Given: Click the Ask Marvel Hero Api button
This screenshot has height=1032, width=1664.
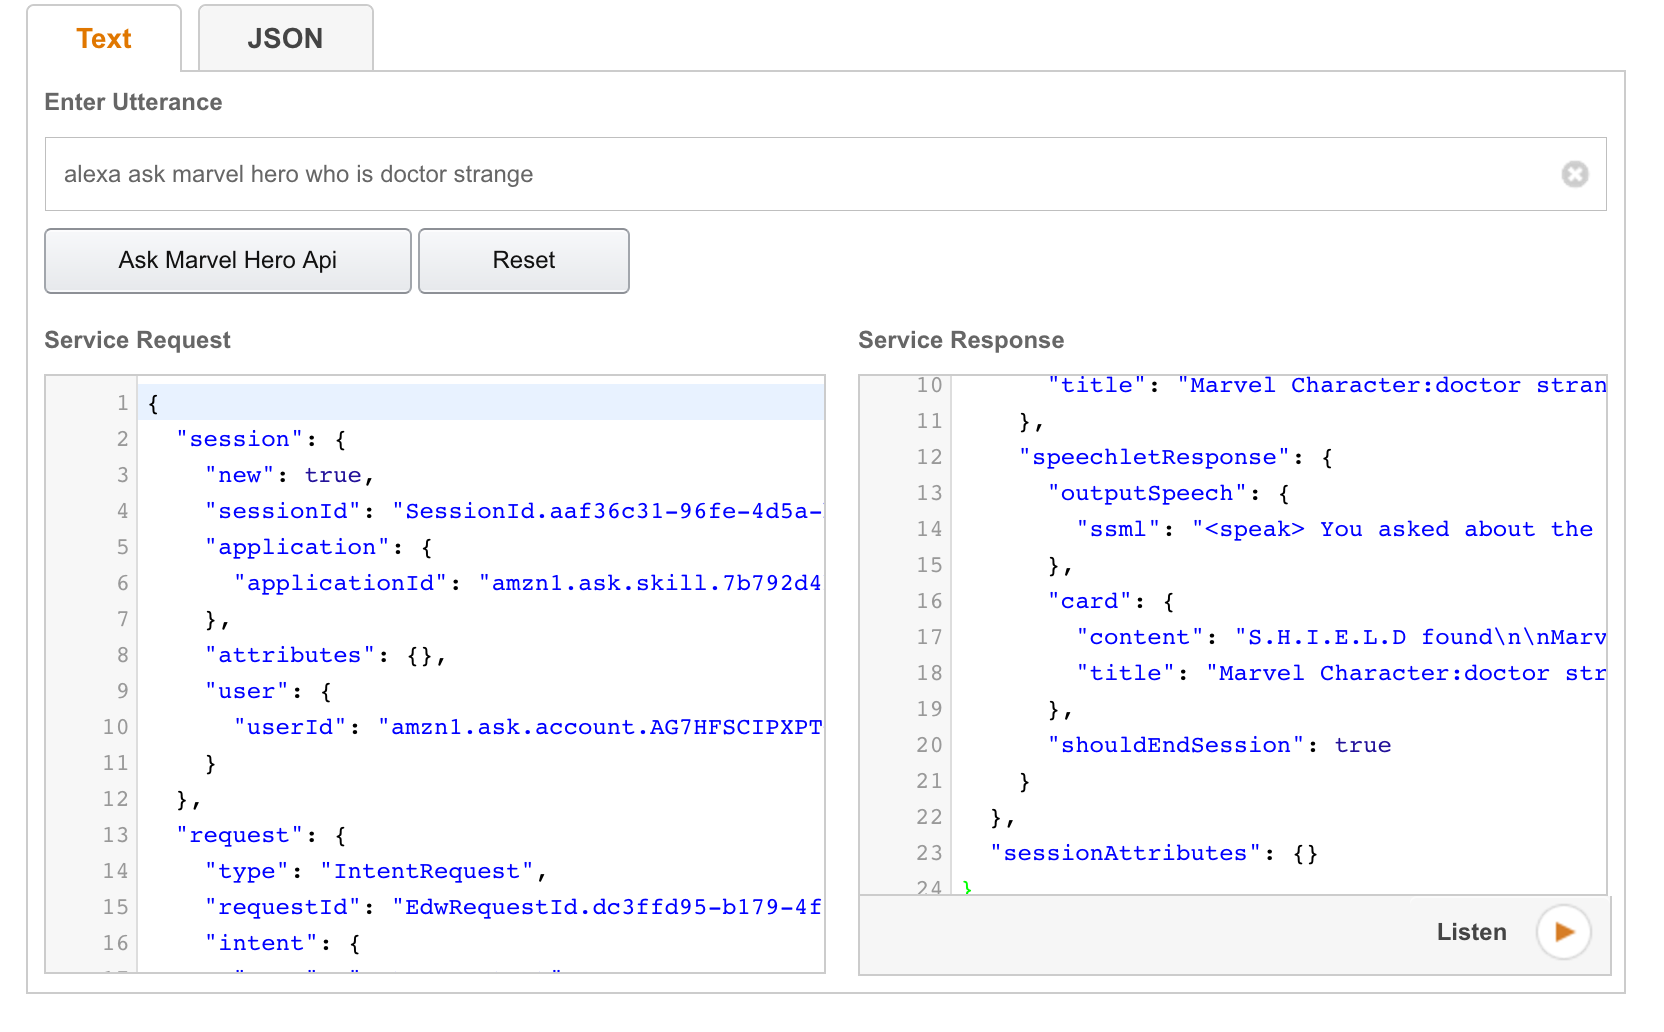Looking at the screenshot, I should pyautogui.click(x=228, y=261).
